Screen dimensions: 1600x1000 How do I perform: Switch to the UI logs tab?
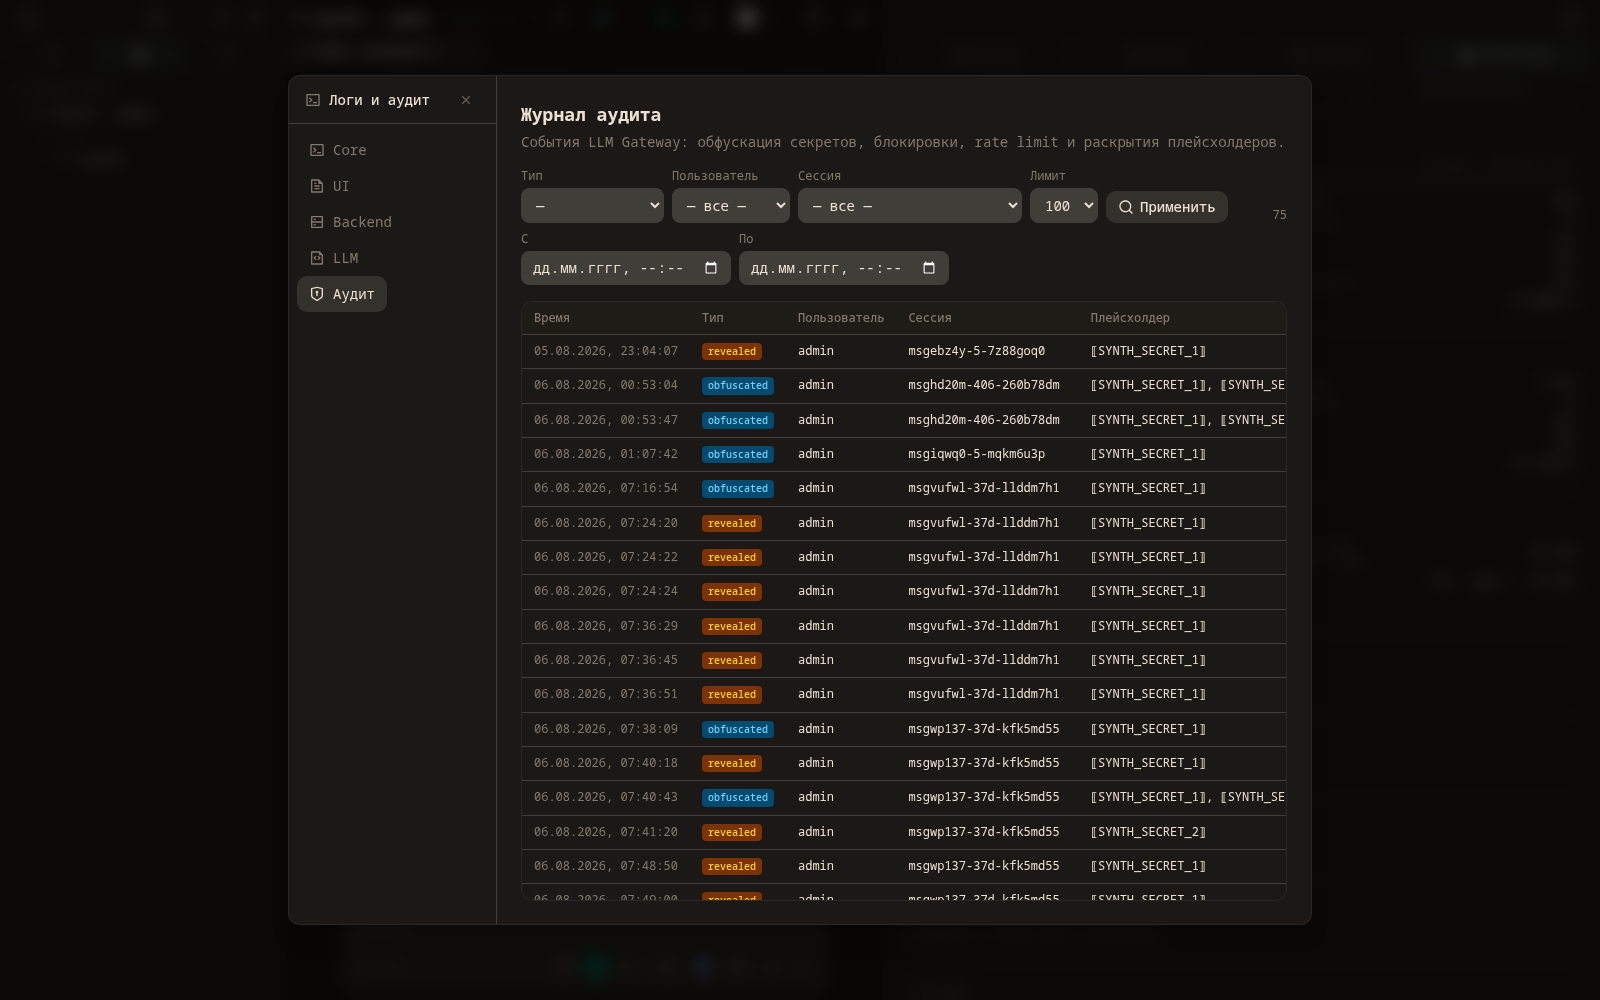tap(329, 186)
